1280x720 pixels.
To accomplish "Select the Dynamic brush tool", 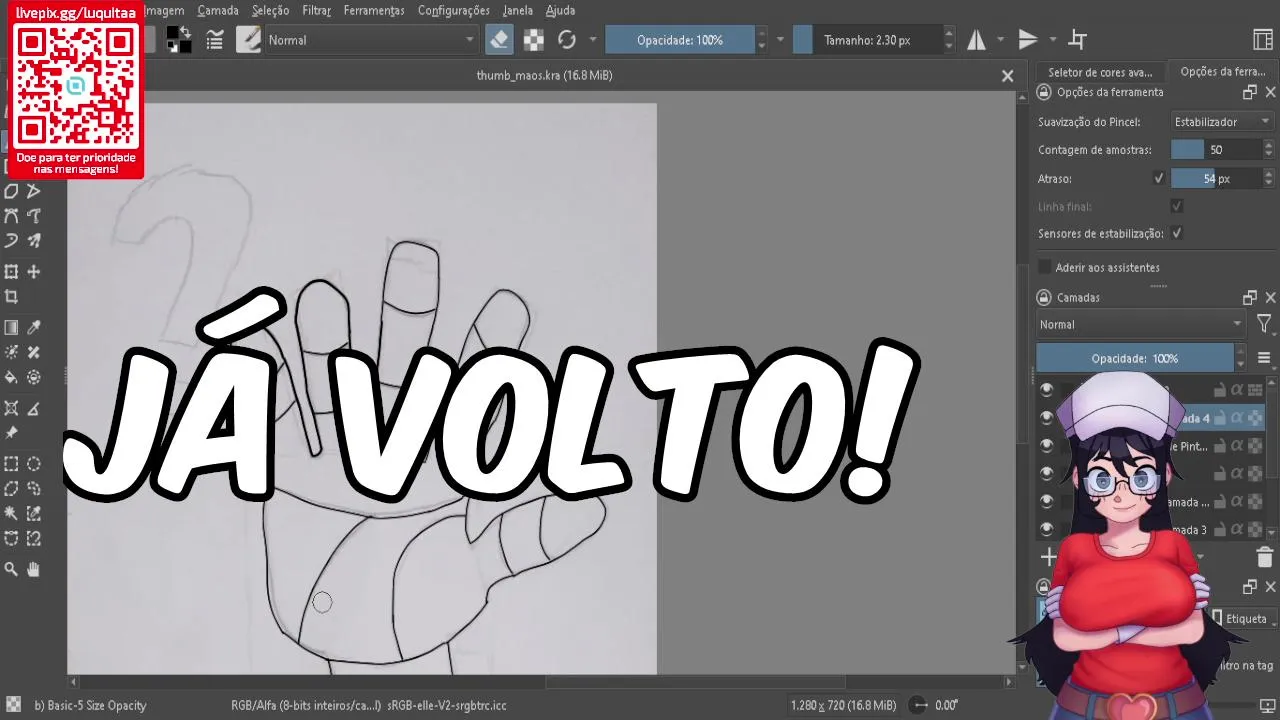I will (11, 240).
